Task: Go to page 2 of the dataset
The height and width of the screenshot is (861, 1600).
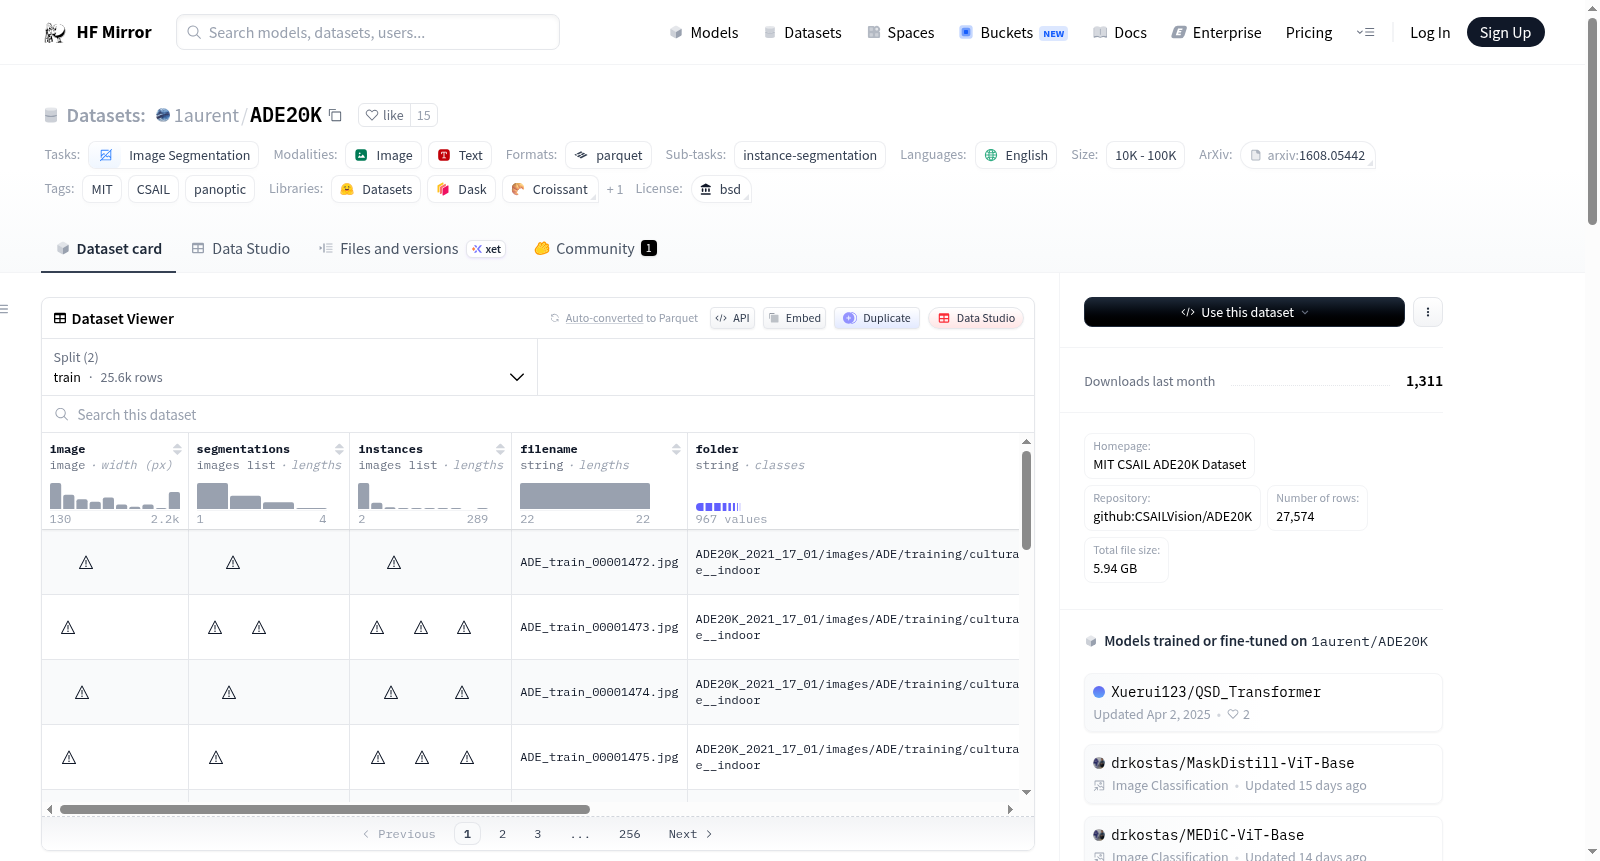Action: pos(502,834)
